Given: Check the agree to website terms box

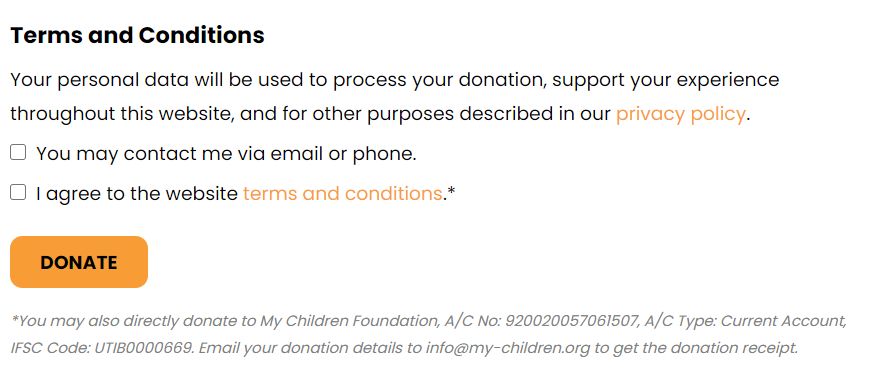Looking at the screenshot, I should coord(18,192).
